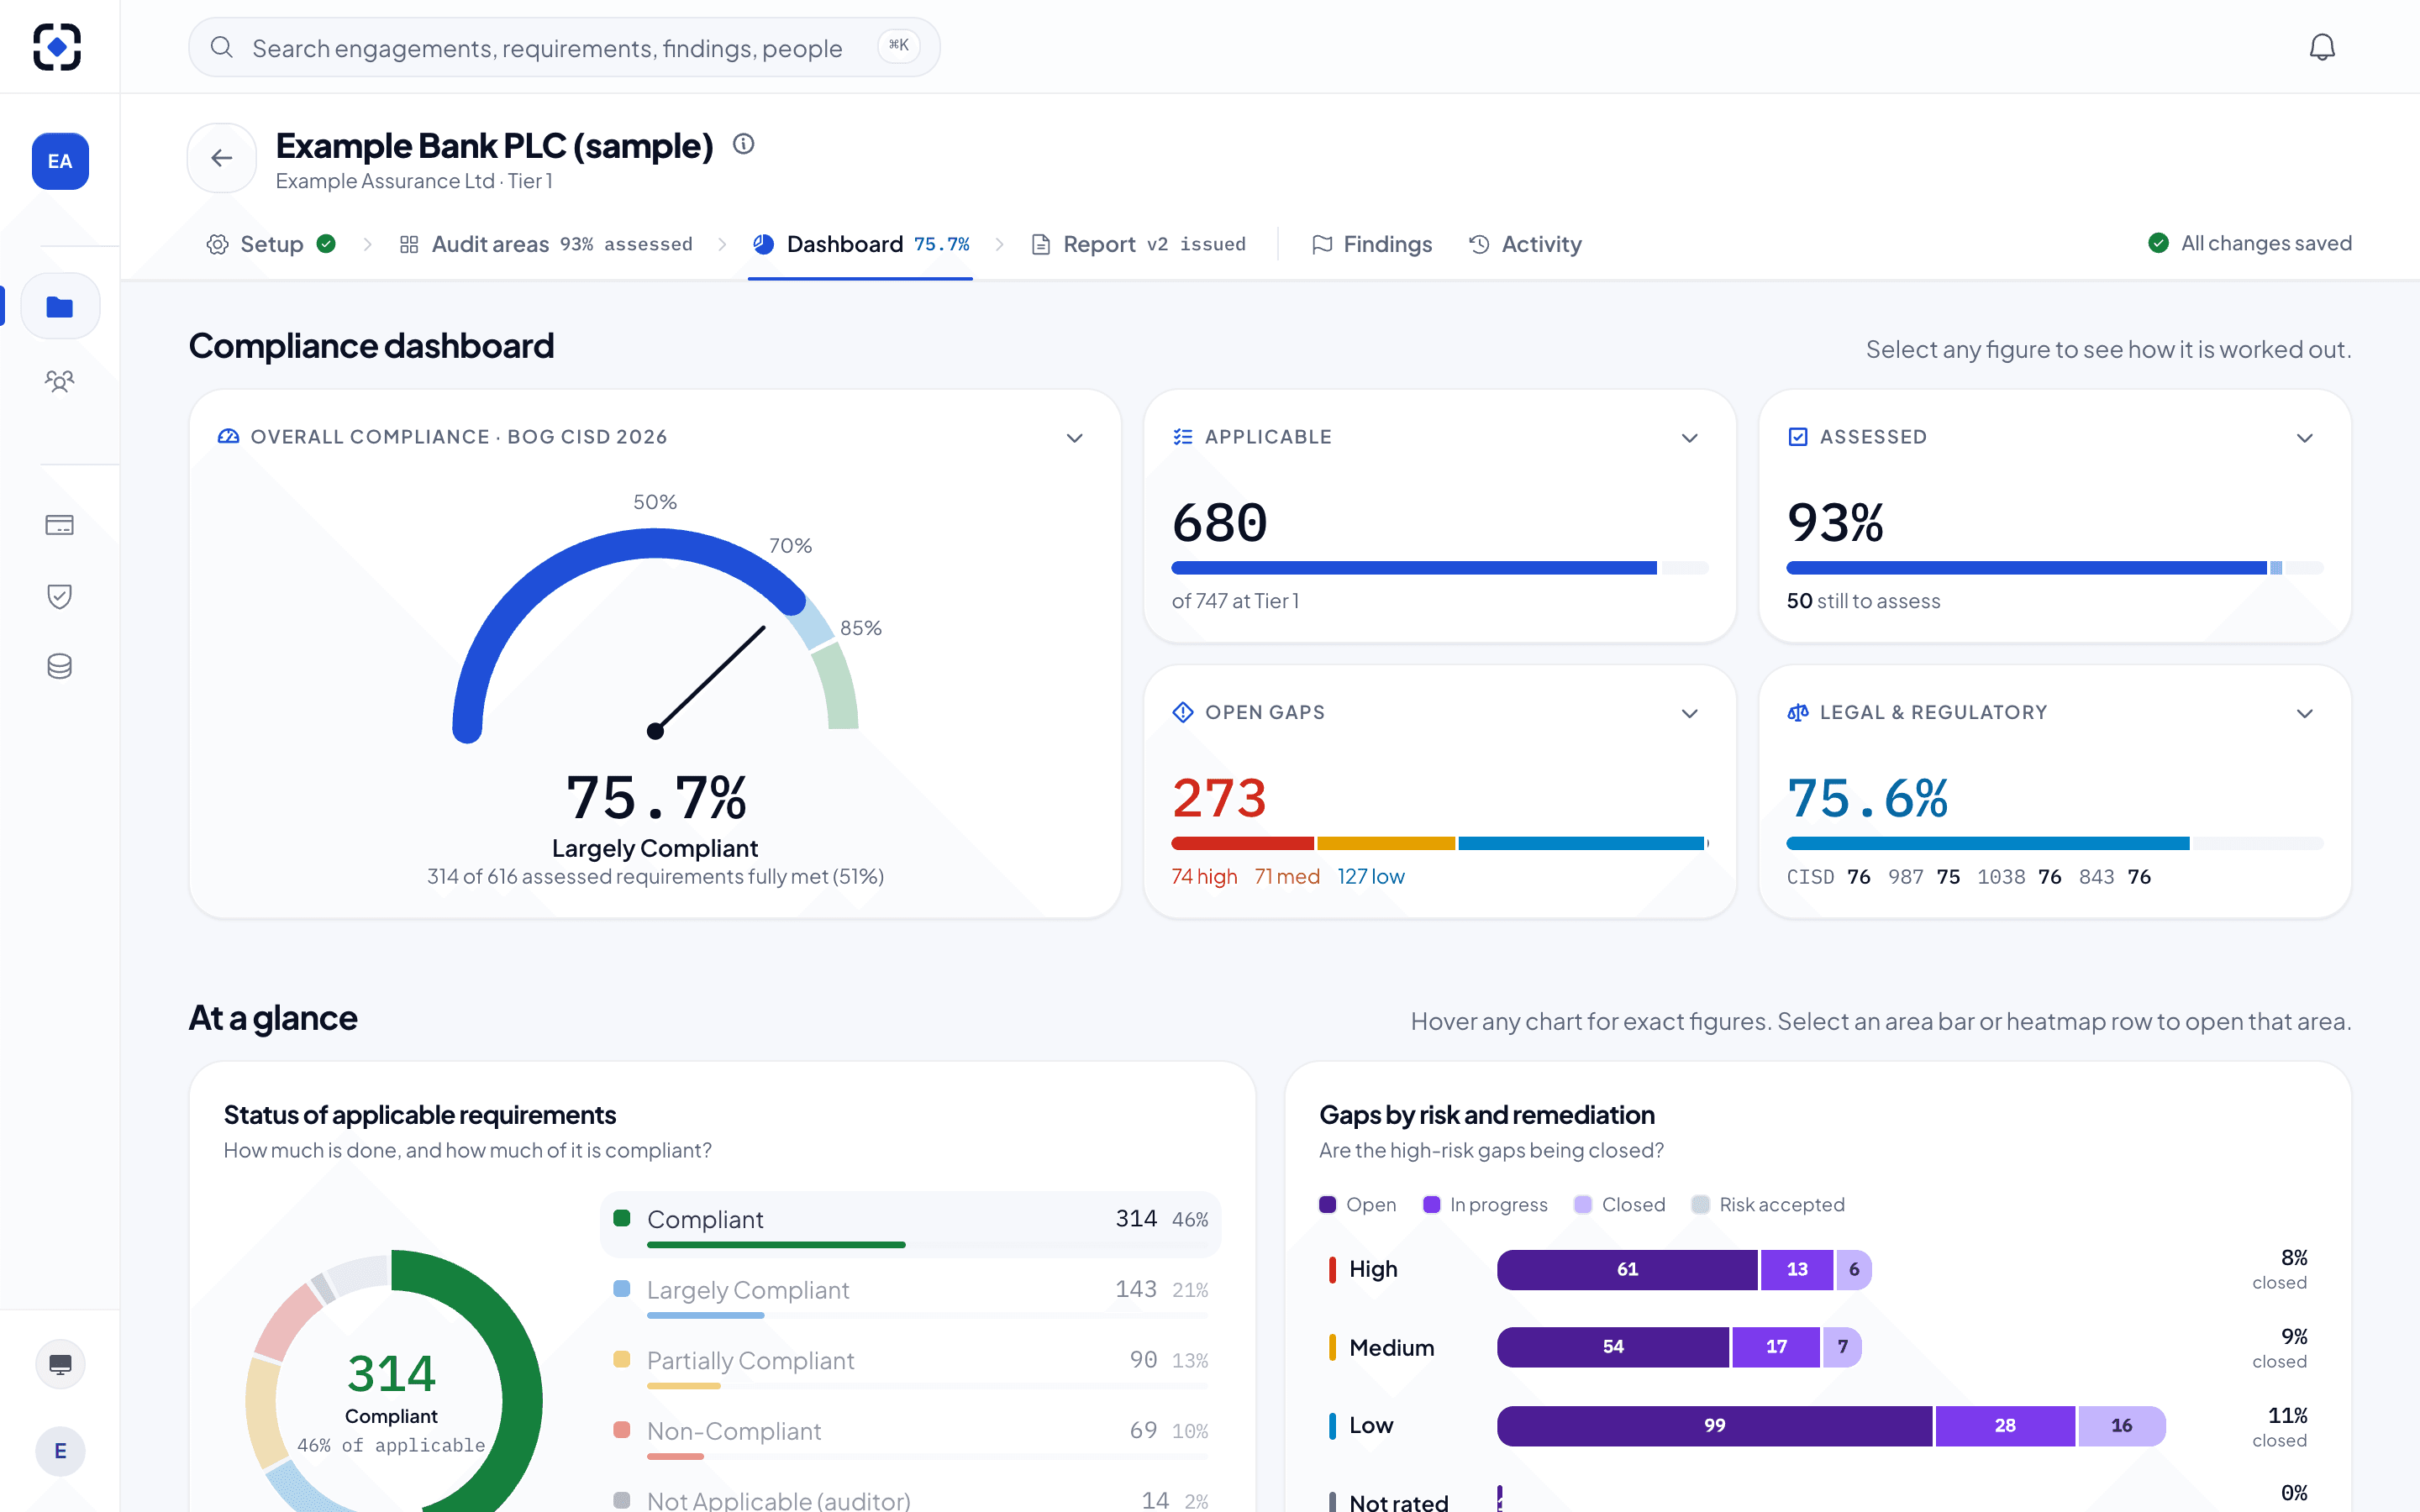Image resolution: width=2420 pixels, height=1512 pixels.
Task: Open the EA workspace avatar
Action: (x=60, y=161)
